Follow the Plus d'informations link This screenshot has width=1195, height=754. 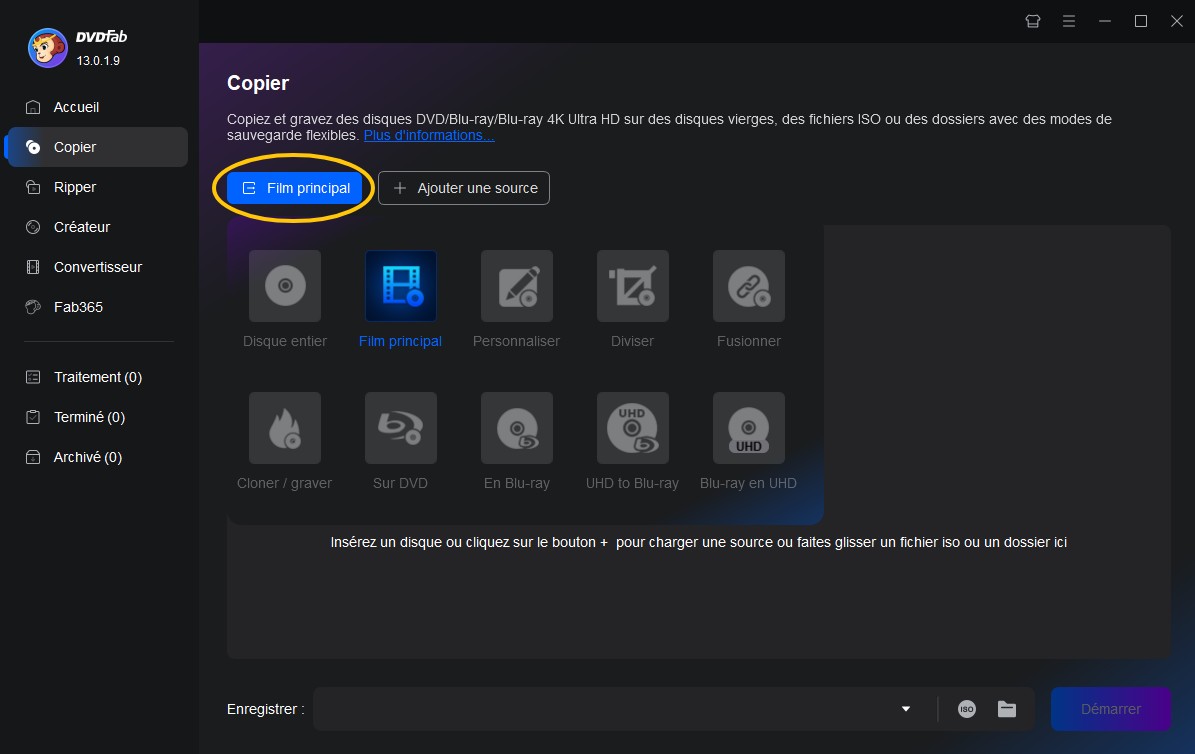pyautogui.click(x=429, y=136)
